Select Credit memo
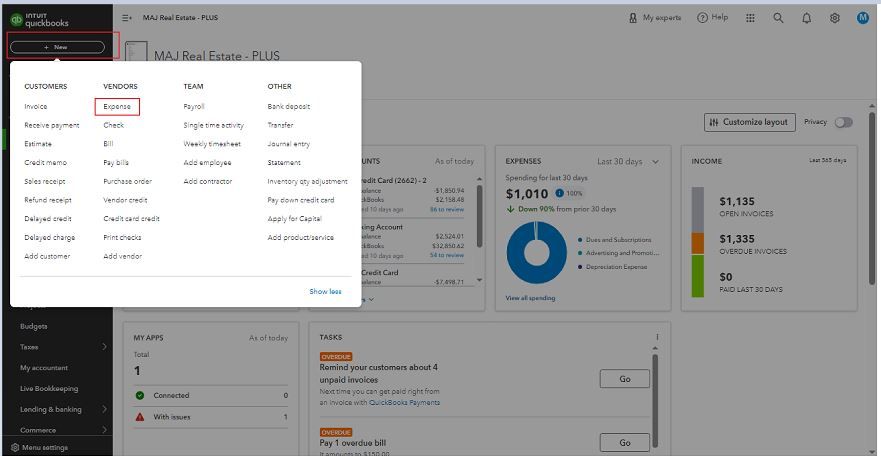 (46, 163)
